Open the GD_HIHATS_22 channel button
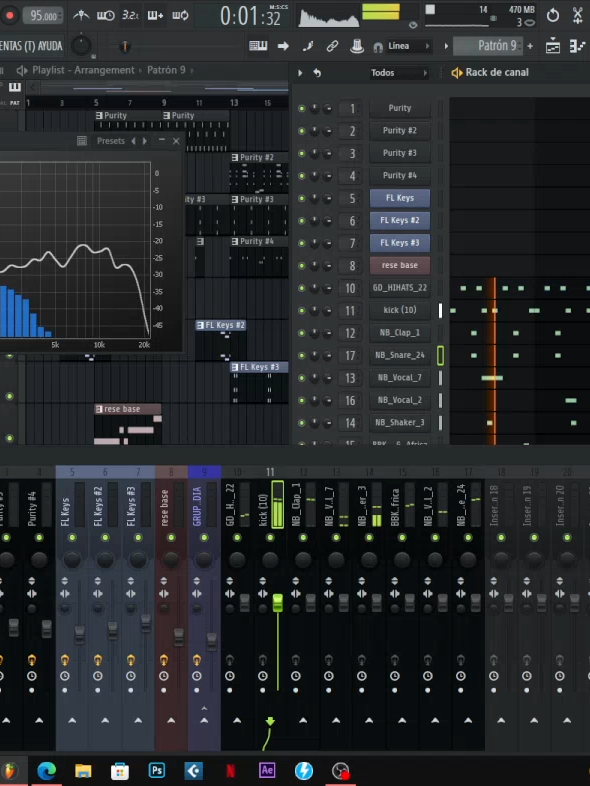590x786 pixels. pyautogui.click(x=400, y=288)
